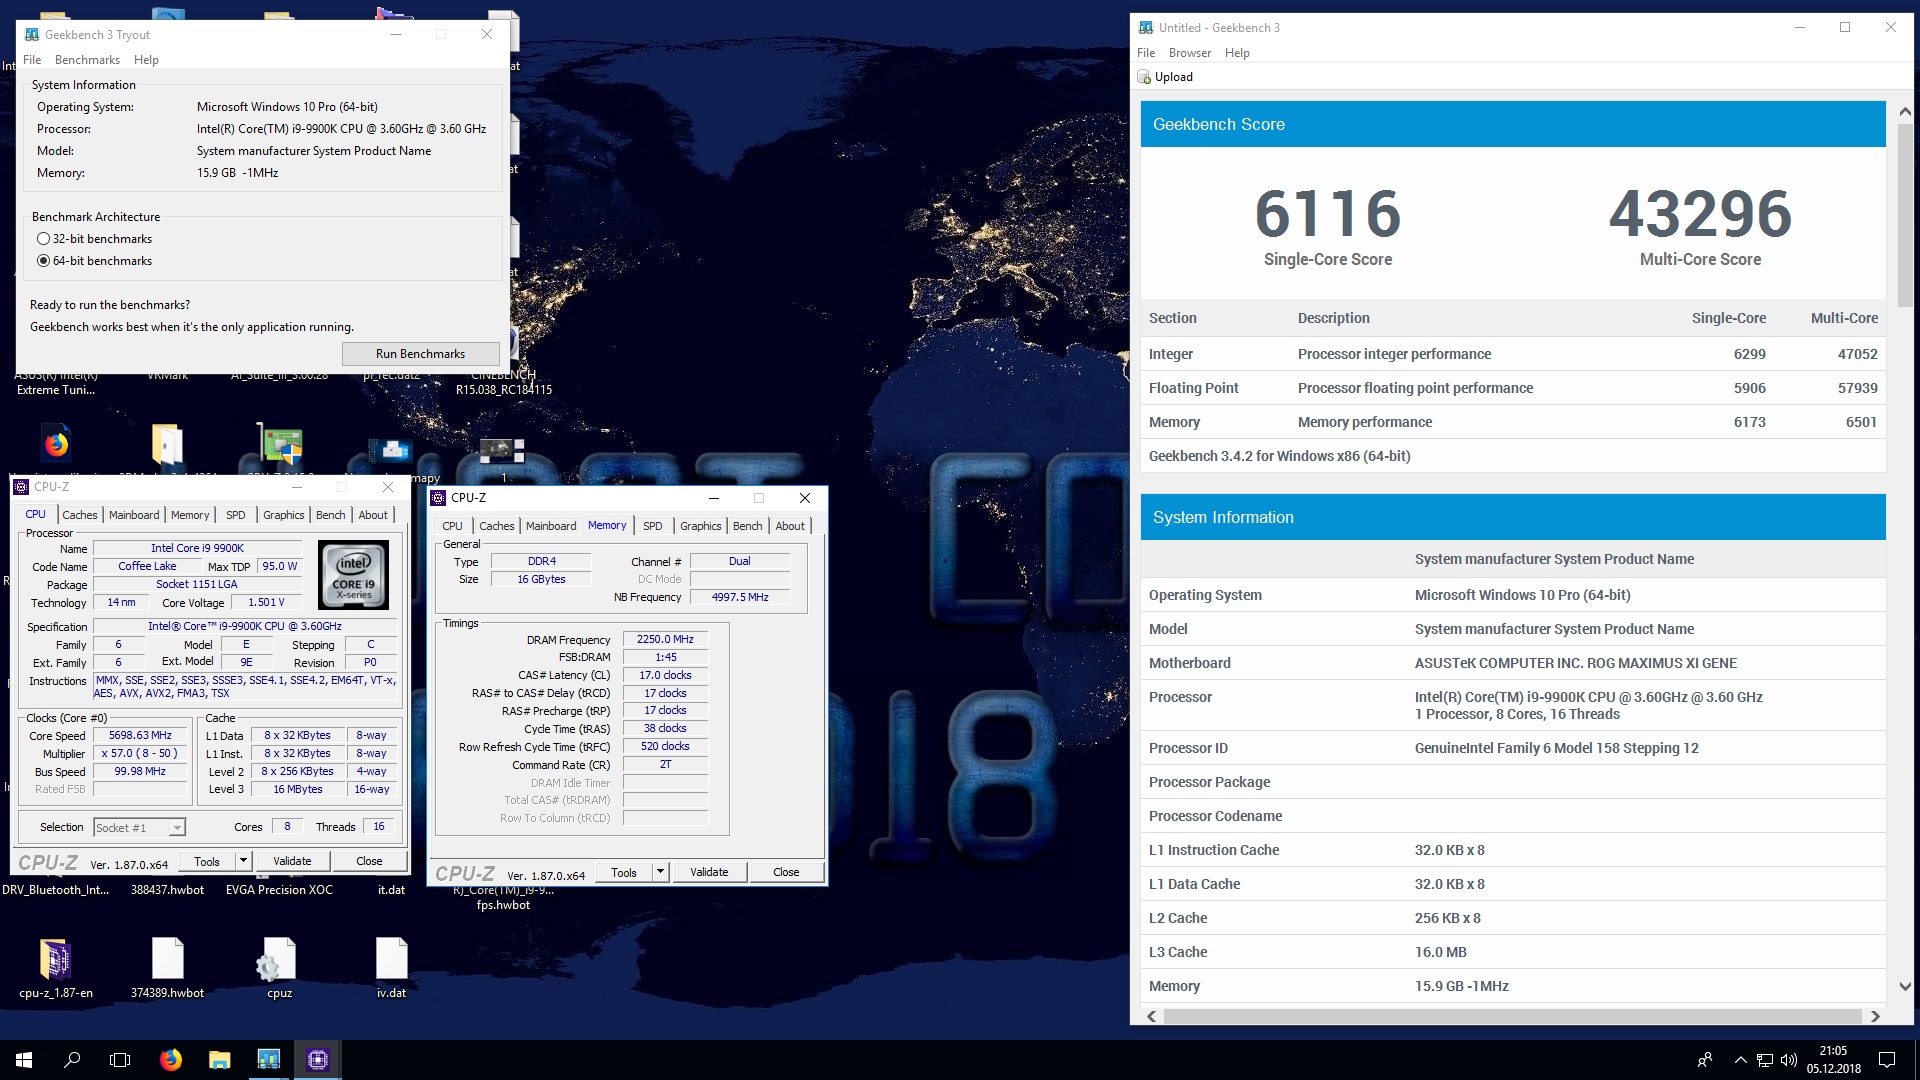Screen dimensions: 1920x1080
Task: Click Close button in front CPU-Z Memory window
Action: point(786,872)
